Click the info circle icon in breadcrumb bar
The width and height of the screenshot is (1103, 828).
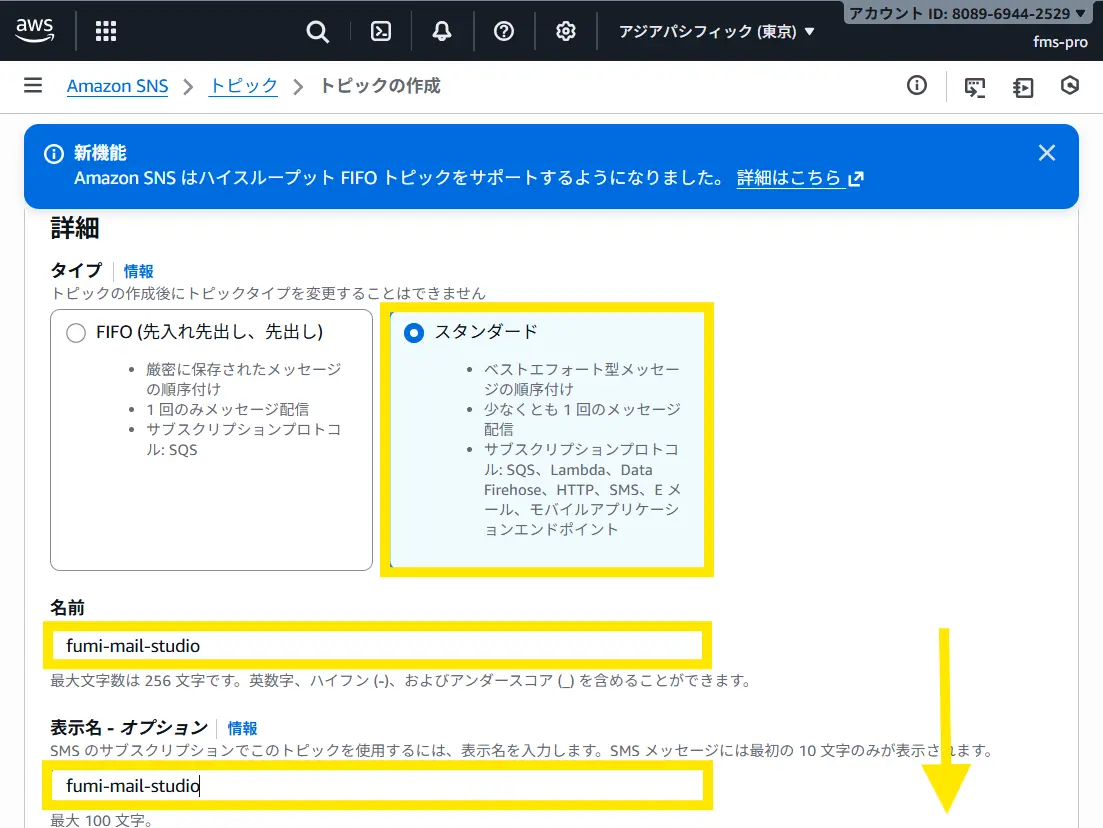tap(917, 86)
